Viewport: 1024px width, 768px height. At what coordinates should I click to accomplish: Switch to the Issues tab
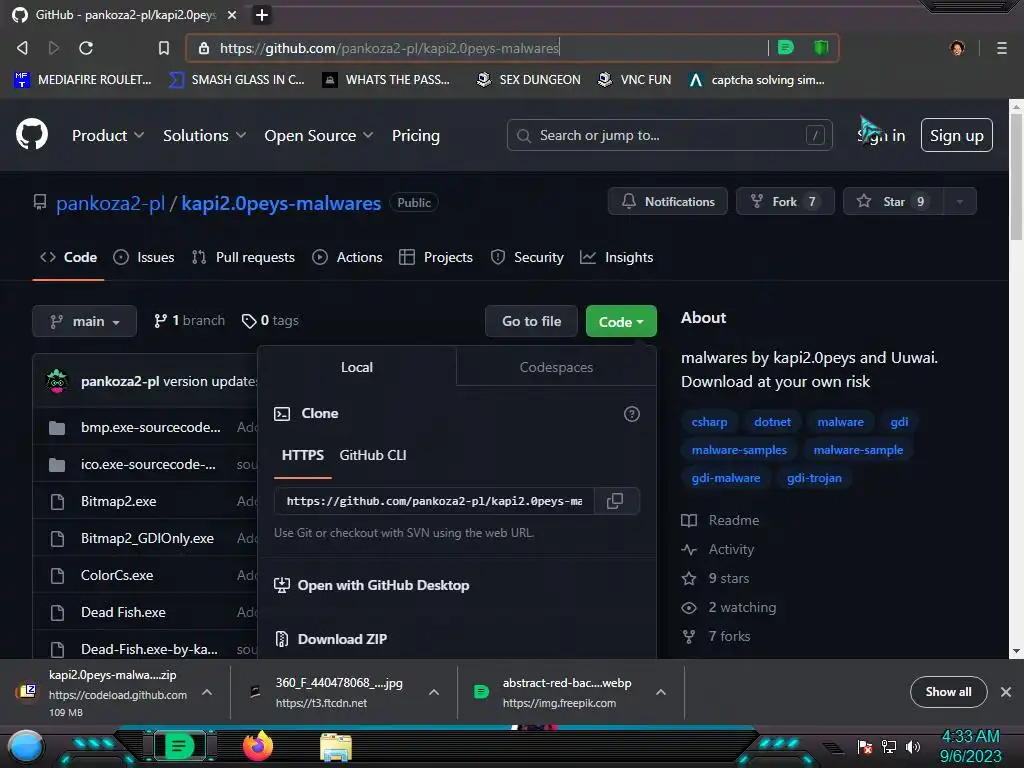click(x=144, y=257)
